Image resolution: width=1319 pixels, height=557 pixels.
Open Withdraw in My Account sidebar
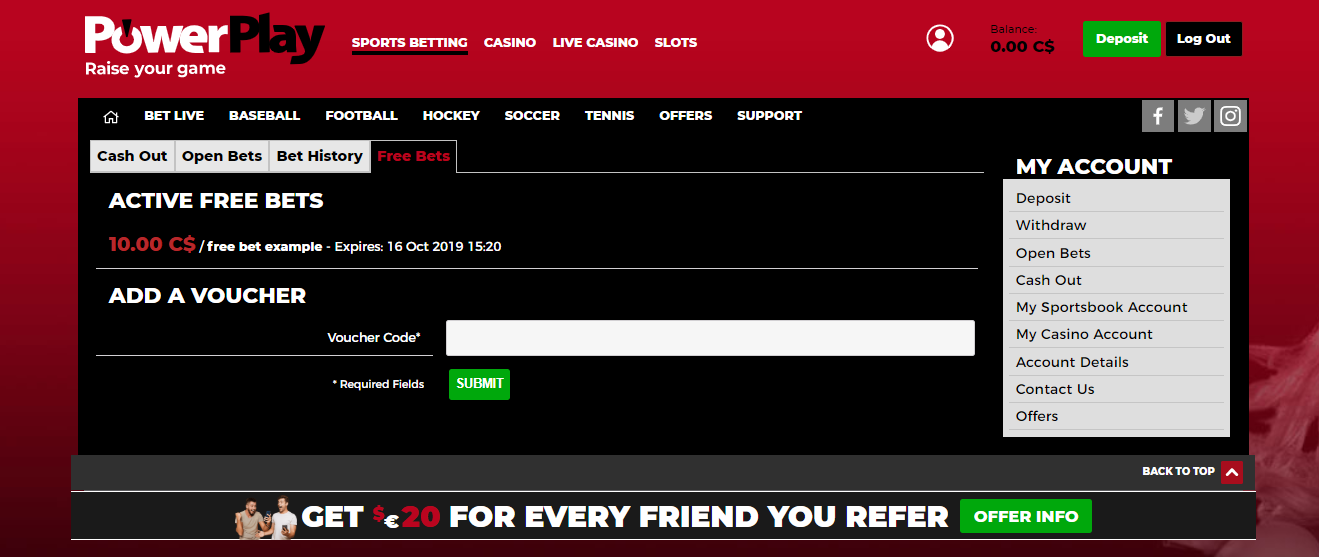1051,225
